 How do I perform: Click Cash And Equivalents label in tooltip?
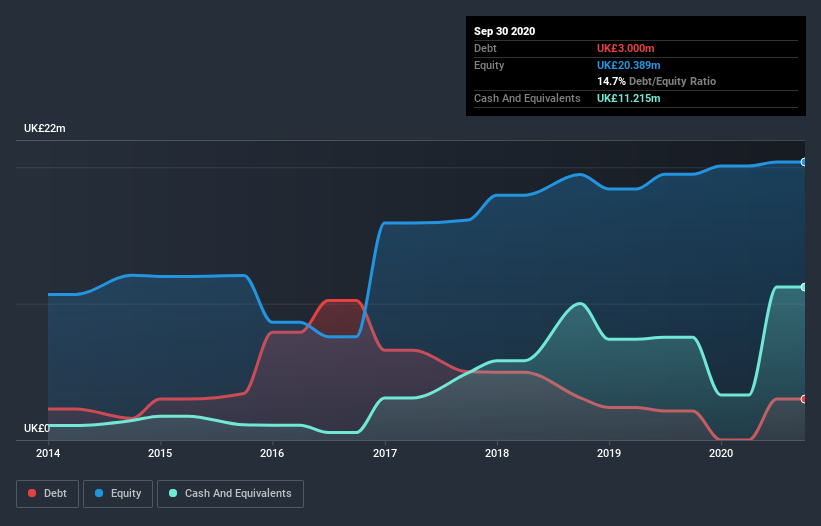click(527, 98)
